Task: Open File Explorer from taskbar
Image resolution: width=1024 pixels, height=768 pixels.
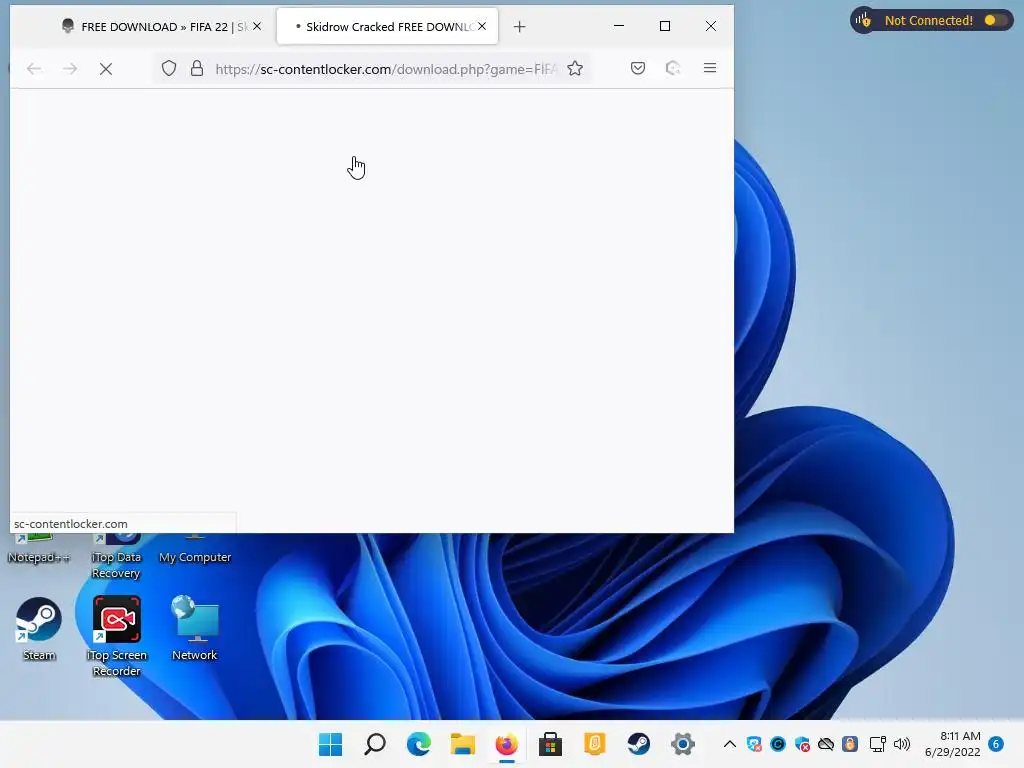Action: (x=462, y=744)
